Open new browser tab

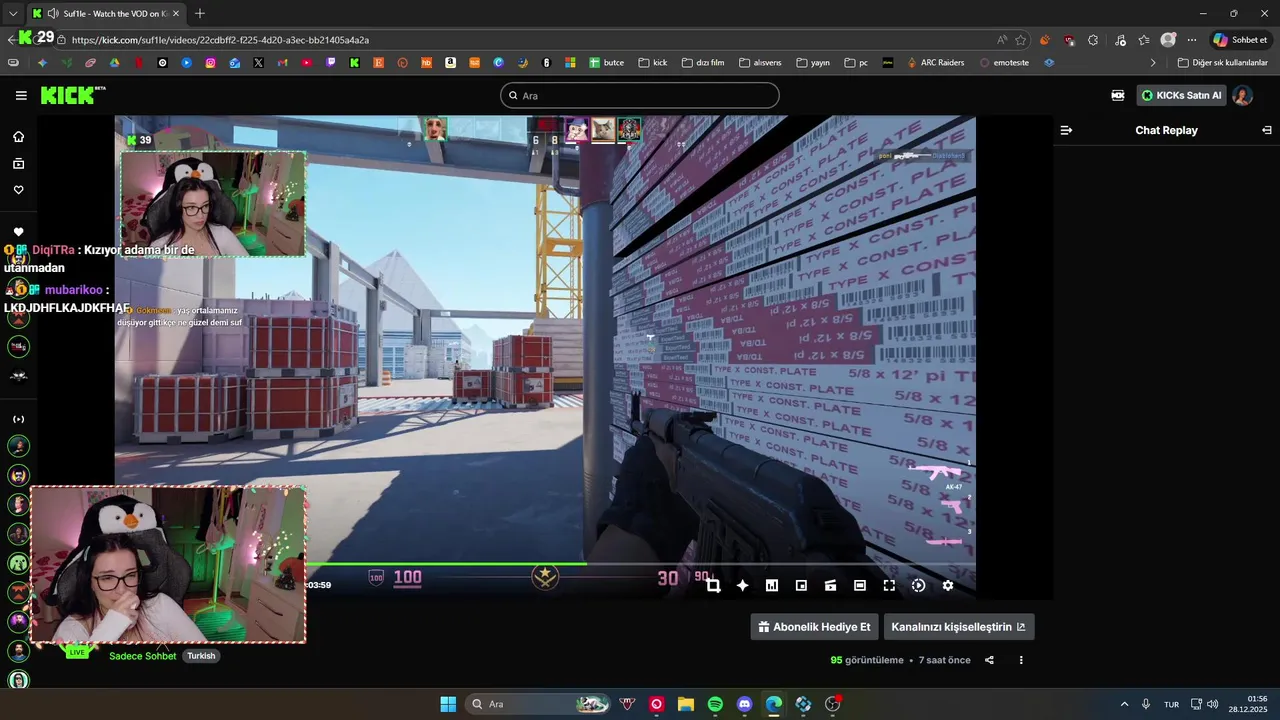(x=200, y=13)
